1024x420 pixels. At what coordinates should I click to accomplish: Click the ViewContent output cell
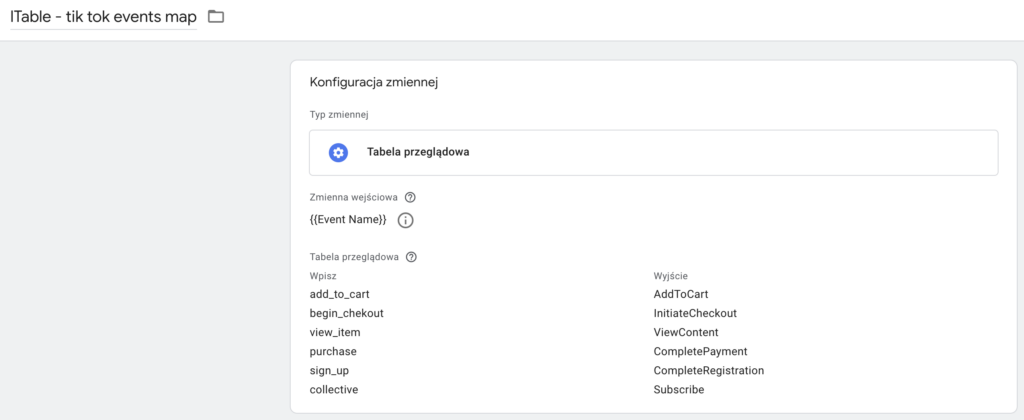click(685, 332)
